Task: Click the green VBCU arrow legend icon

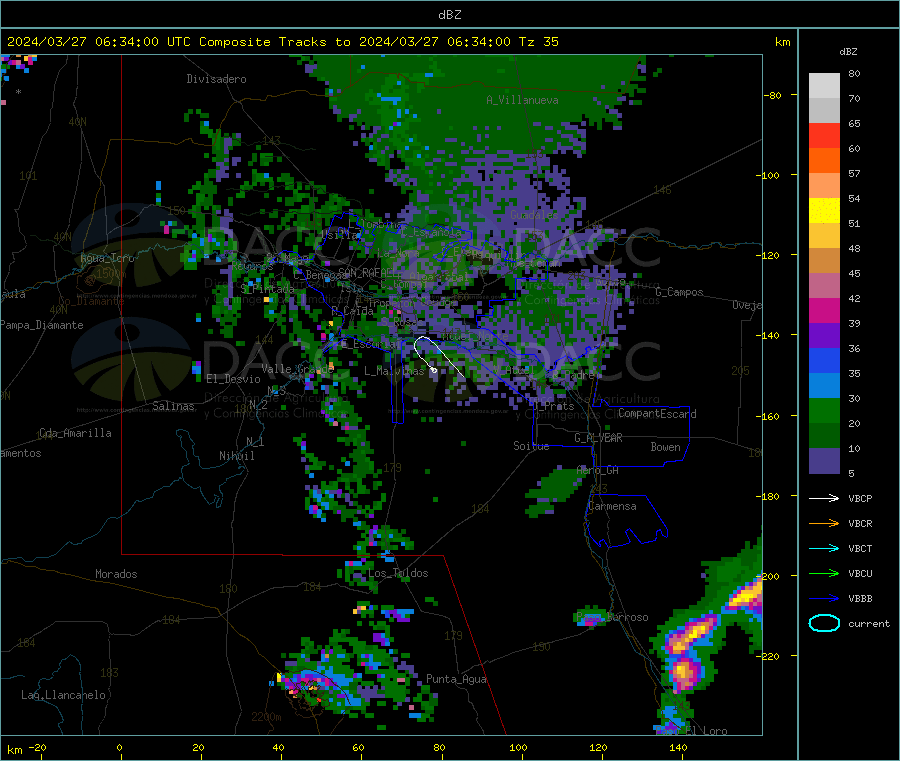Action: pyautogui.click(x=824, y=573)
